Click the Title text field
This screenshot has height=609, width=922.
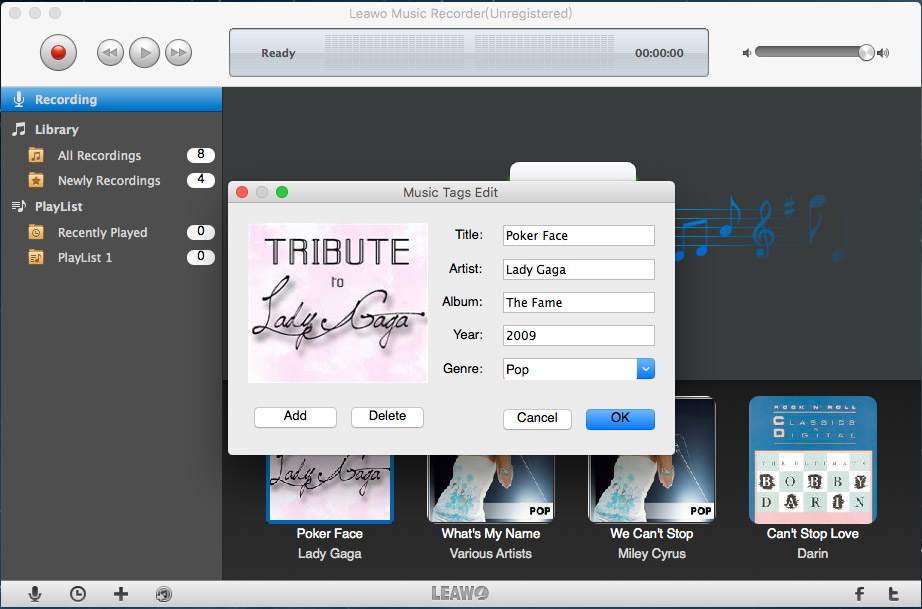coord(578,236)
